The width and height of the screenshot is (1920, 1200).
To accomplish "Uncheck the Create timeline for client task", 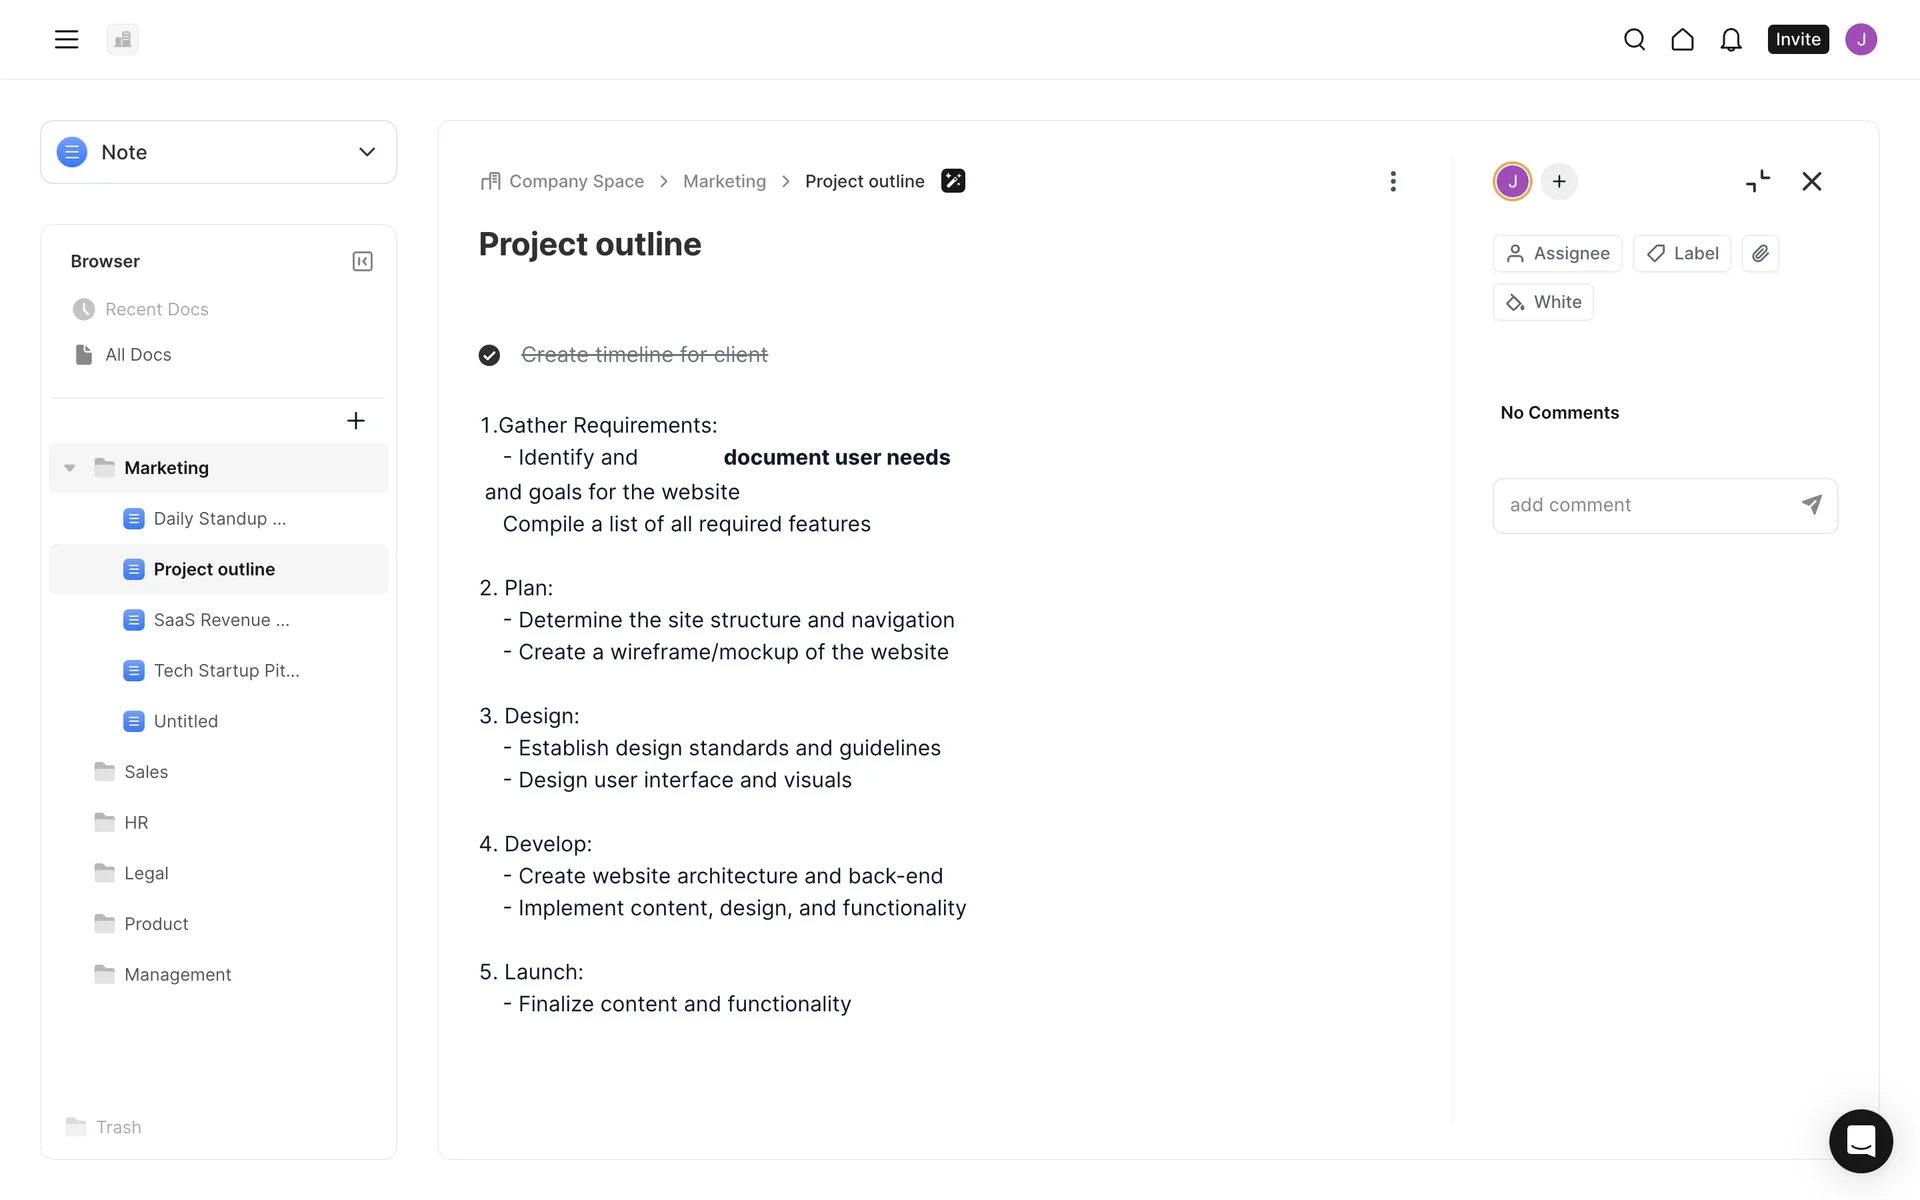I will coord(489,355).
